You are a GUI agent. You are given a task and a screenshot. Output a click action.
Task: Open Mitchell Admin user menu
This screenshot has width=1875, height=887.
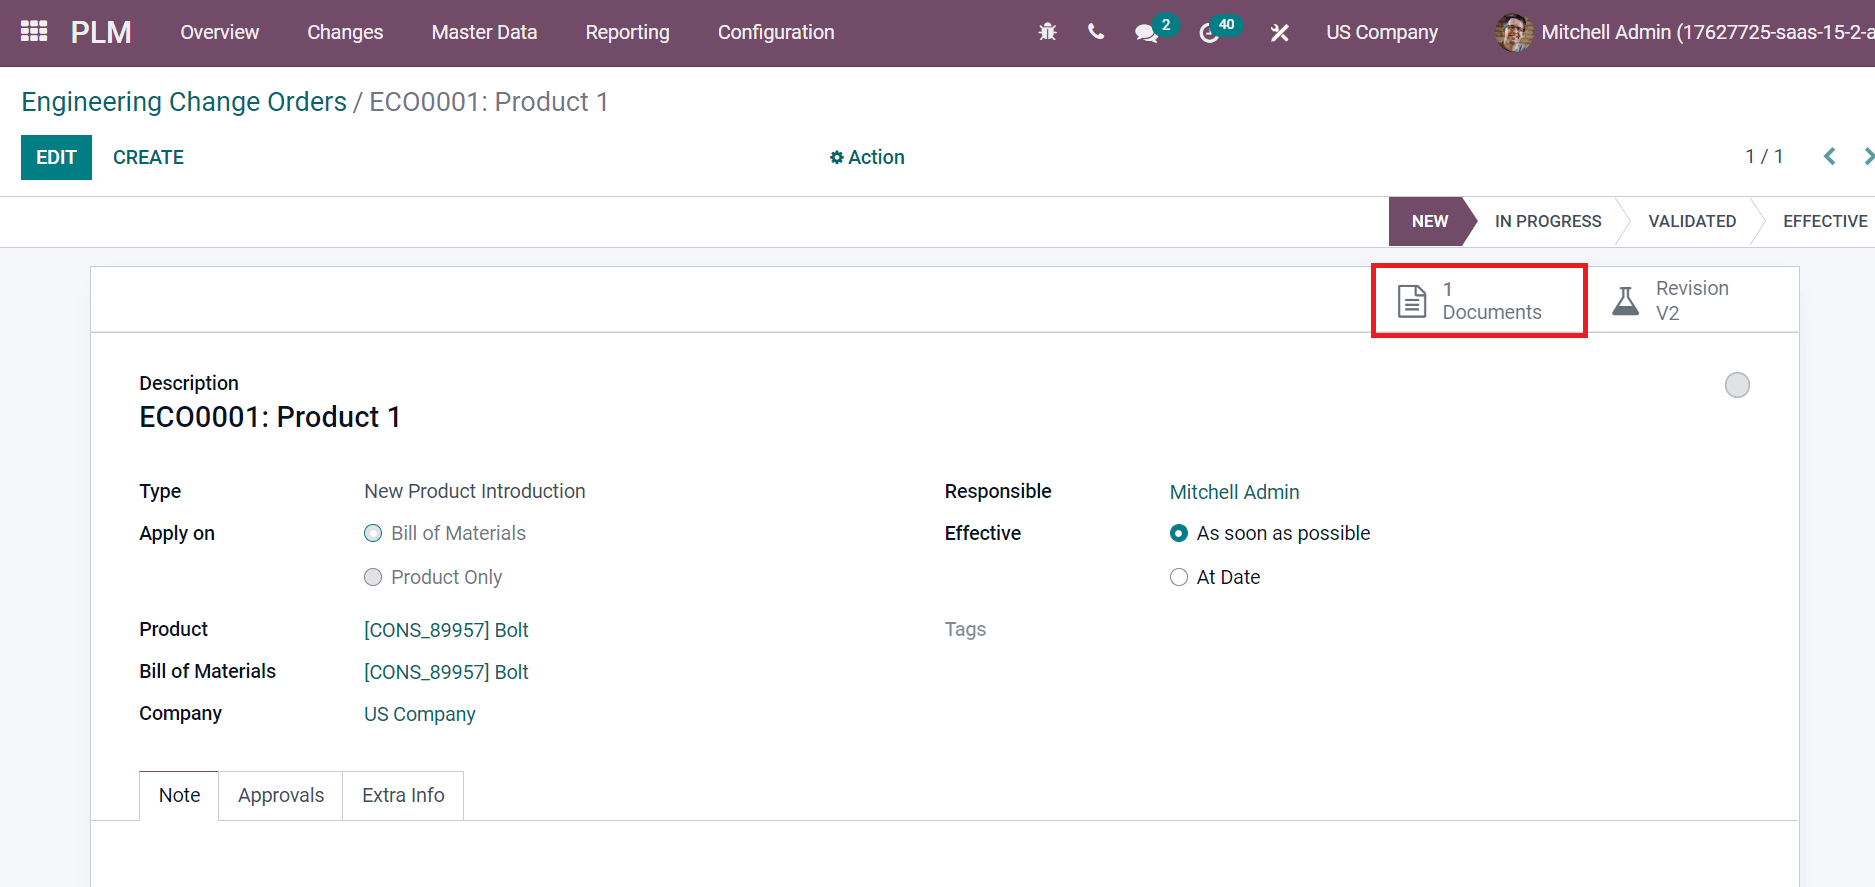(1684, 32)
